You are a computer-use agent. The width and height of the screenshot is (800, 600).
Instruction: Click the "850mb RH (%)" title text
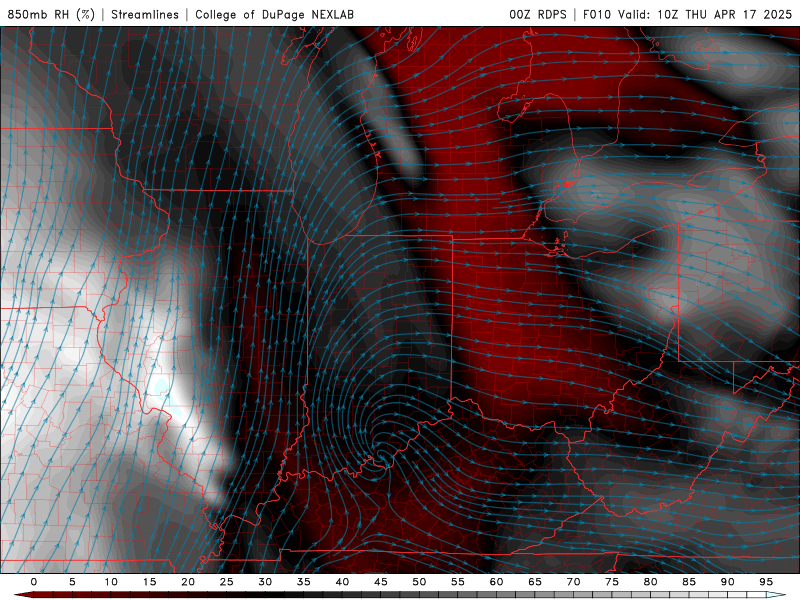click(x=51, y=14)
